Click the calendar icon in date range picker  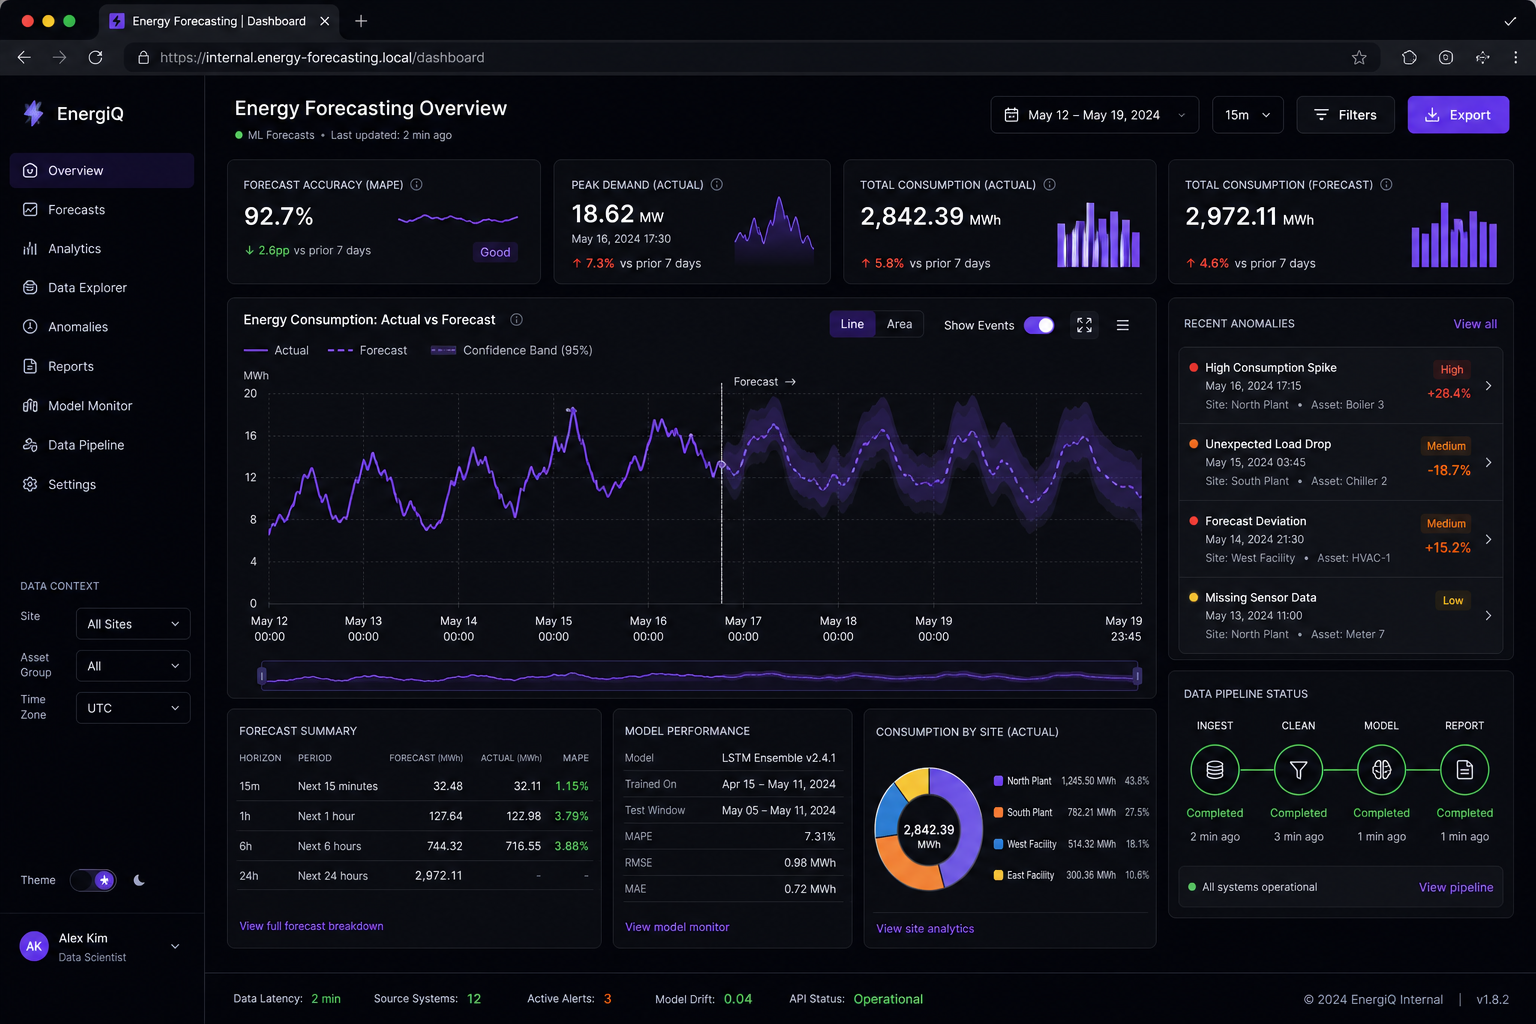[x=1011, y=115]
